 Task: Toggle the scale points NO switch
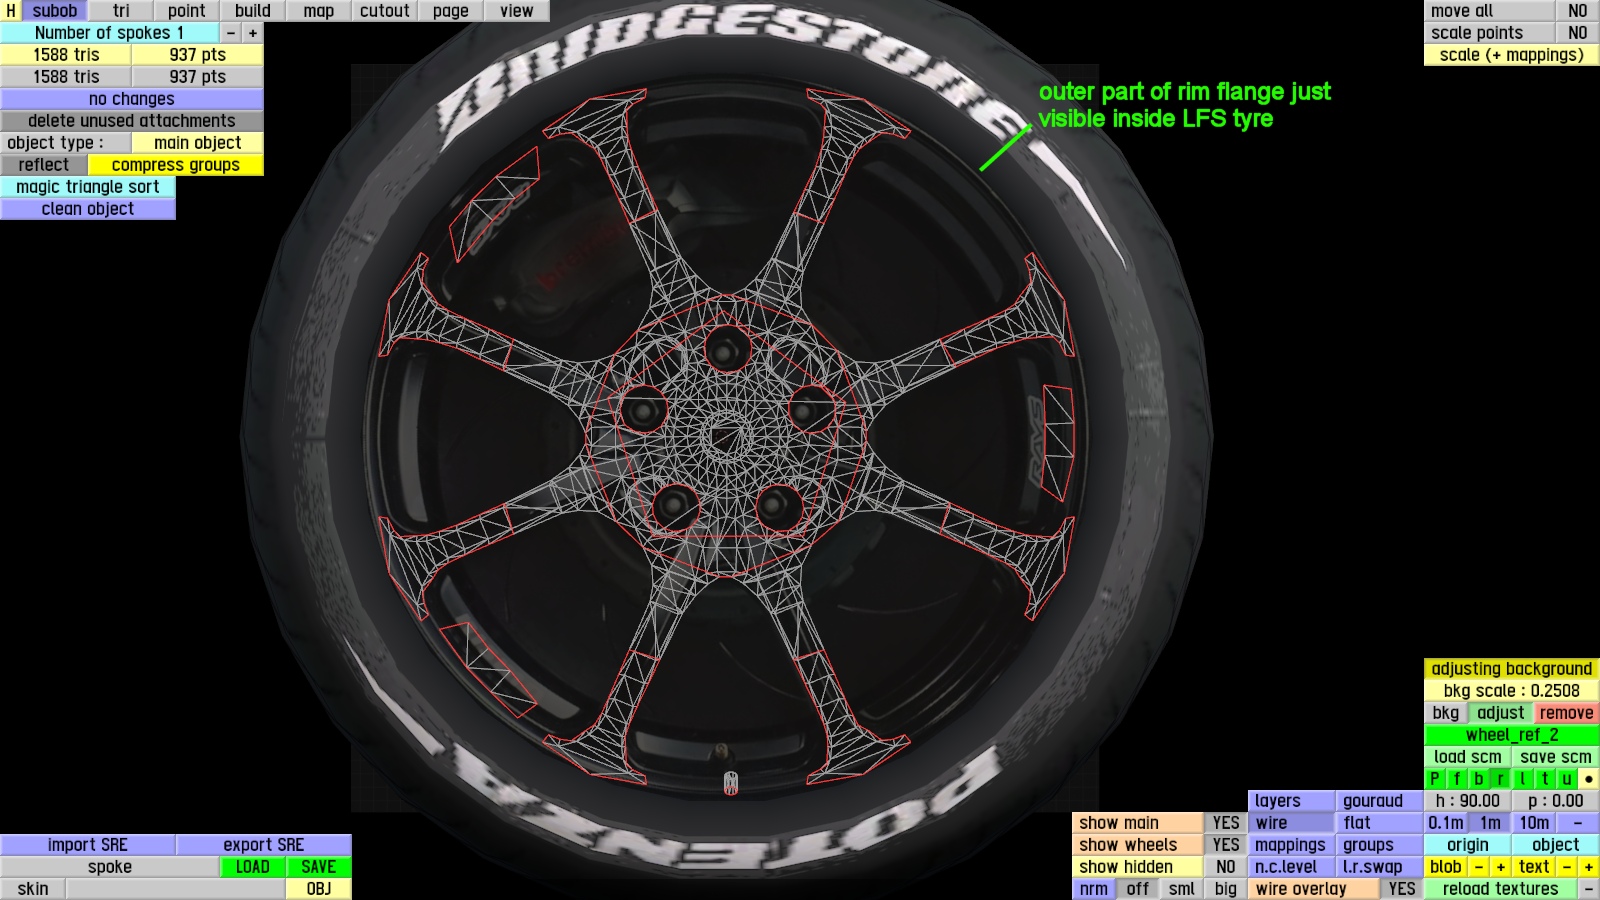[x=1578, y=33]
